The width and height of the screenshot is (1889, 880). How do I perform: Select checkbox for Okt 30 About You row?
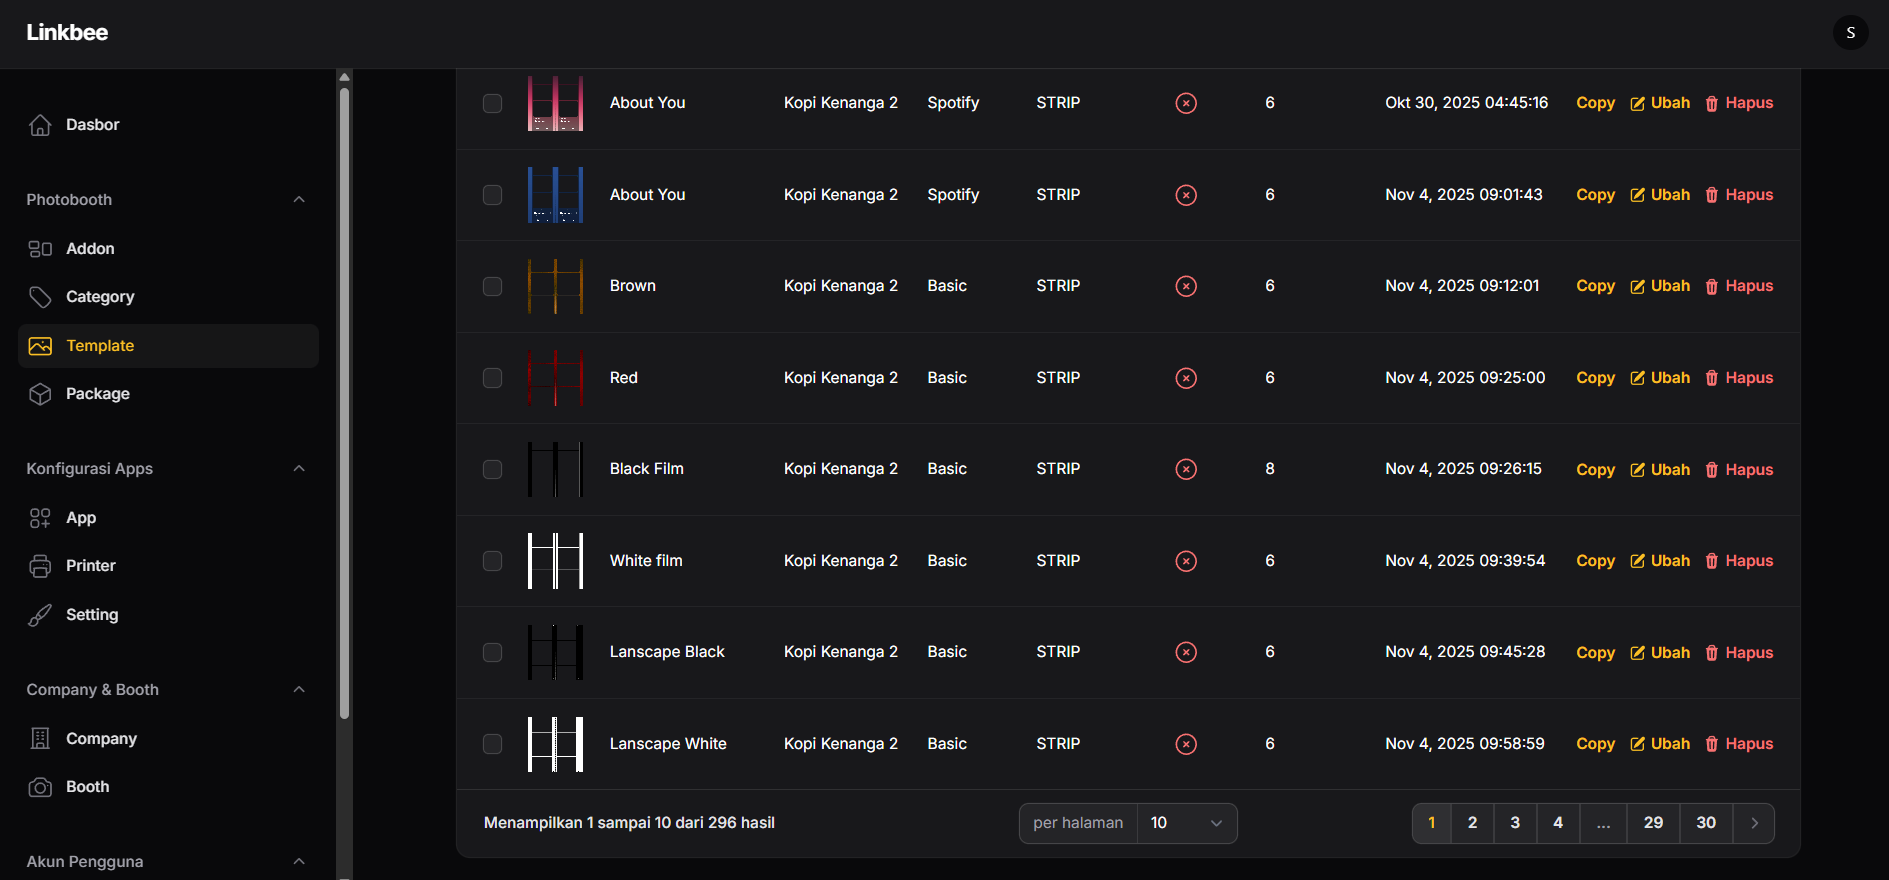click(x=492, y=103)
